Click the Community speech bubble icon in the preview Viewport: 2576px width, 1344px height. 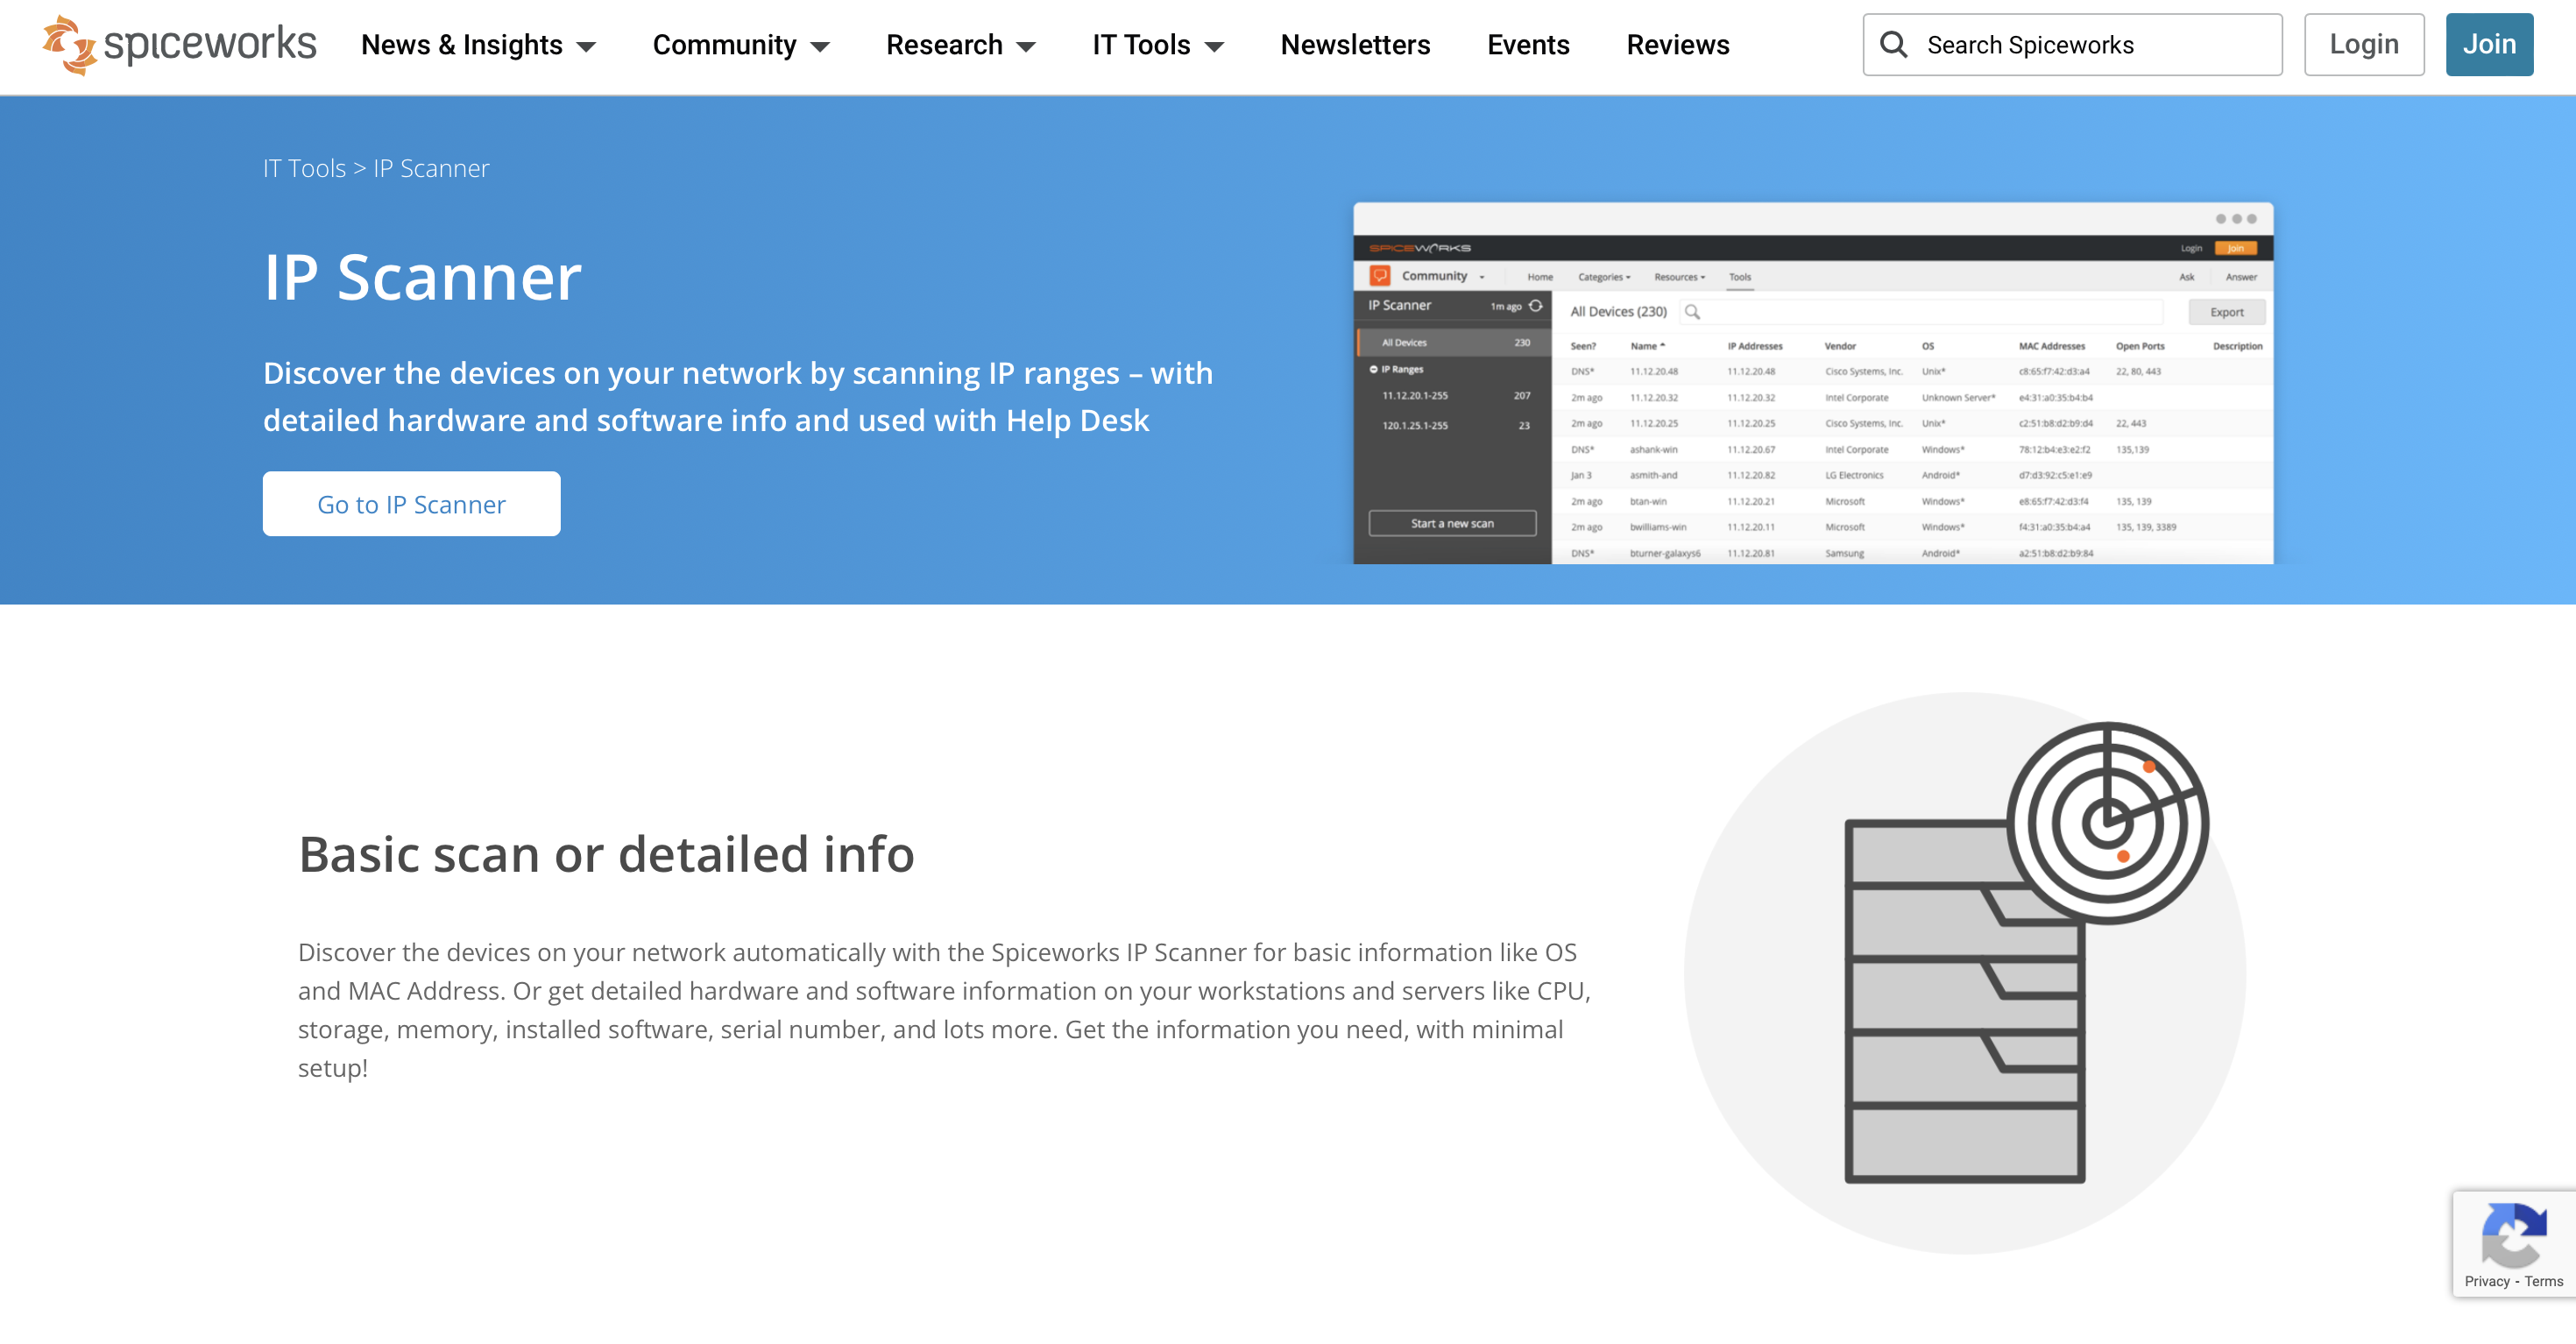click(x=1383, y=276)
